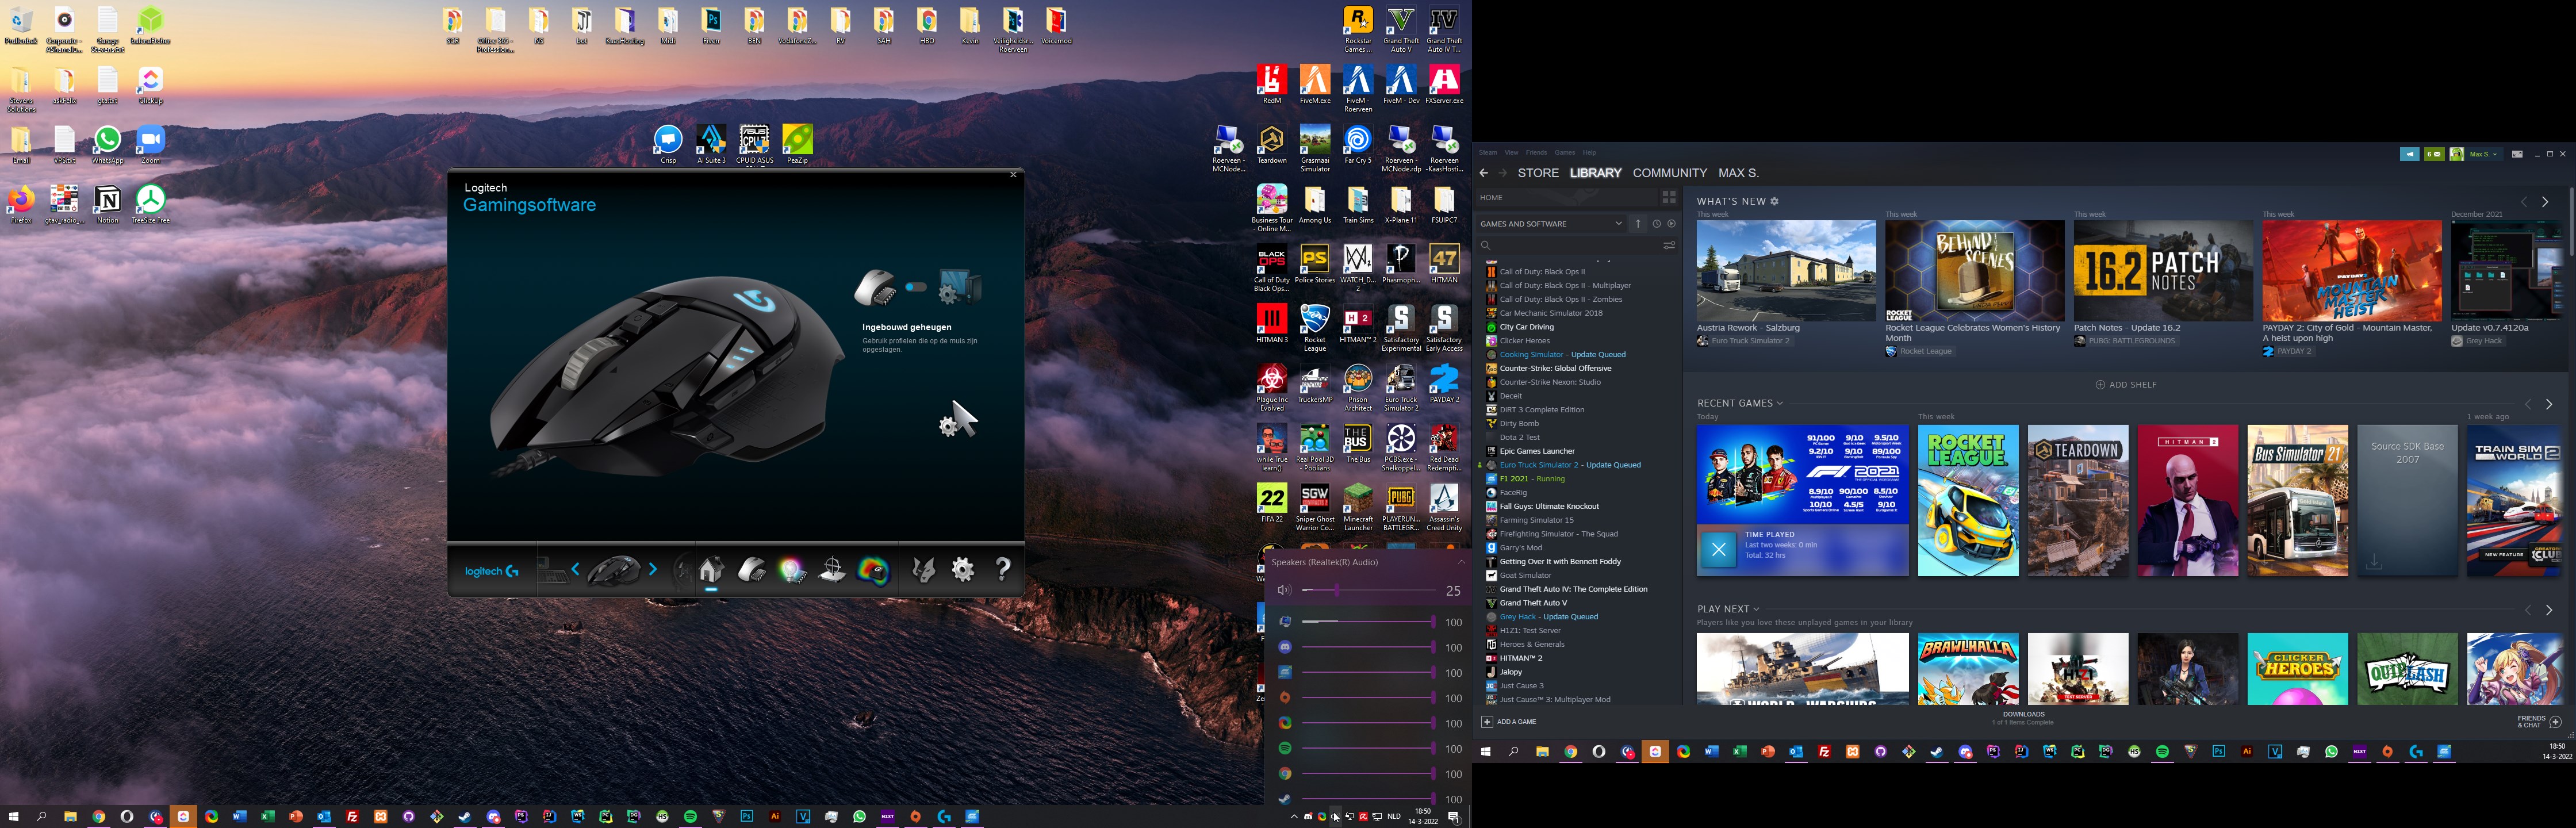This screenshot has width=2576, height=828.
Task: Open the input heatmap analysis icon
Action: coord(873,570)
